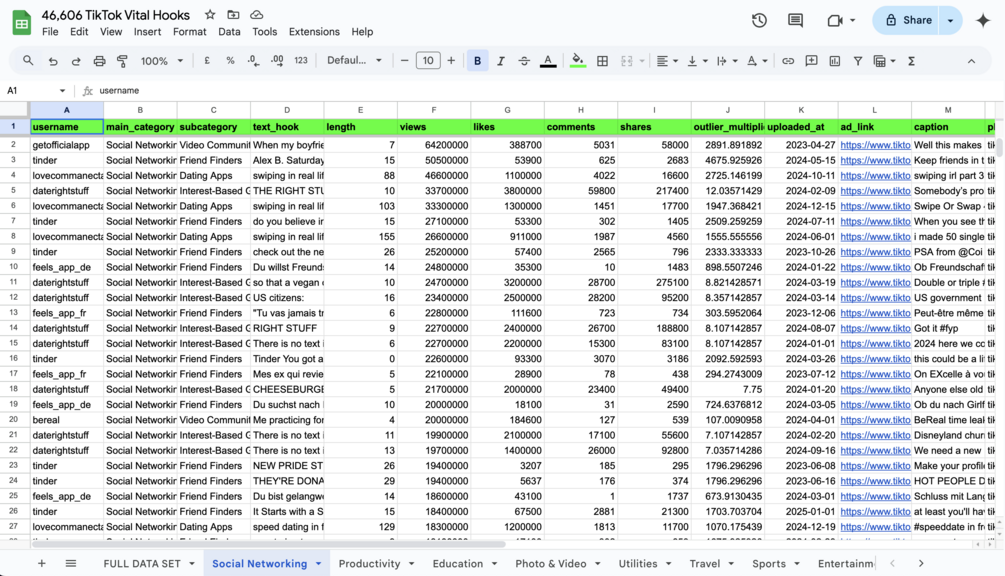1005x576 pixels.
Task: Open the fill color picker
Action: click(x=577, y=61)
